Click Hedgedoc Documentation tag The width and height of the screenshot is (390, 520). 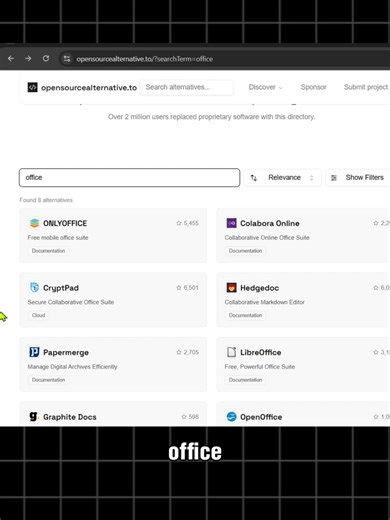pos(245,315)
